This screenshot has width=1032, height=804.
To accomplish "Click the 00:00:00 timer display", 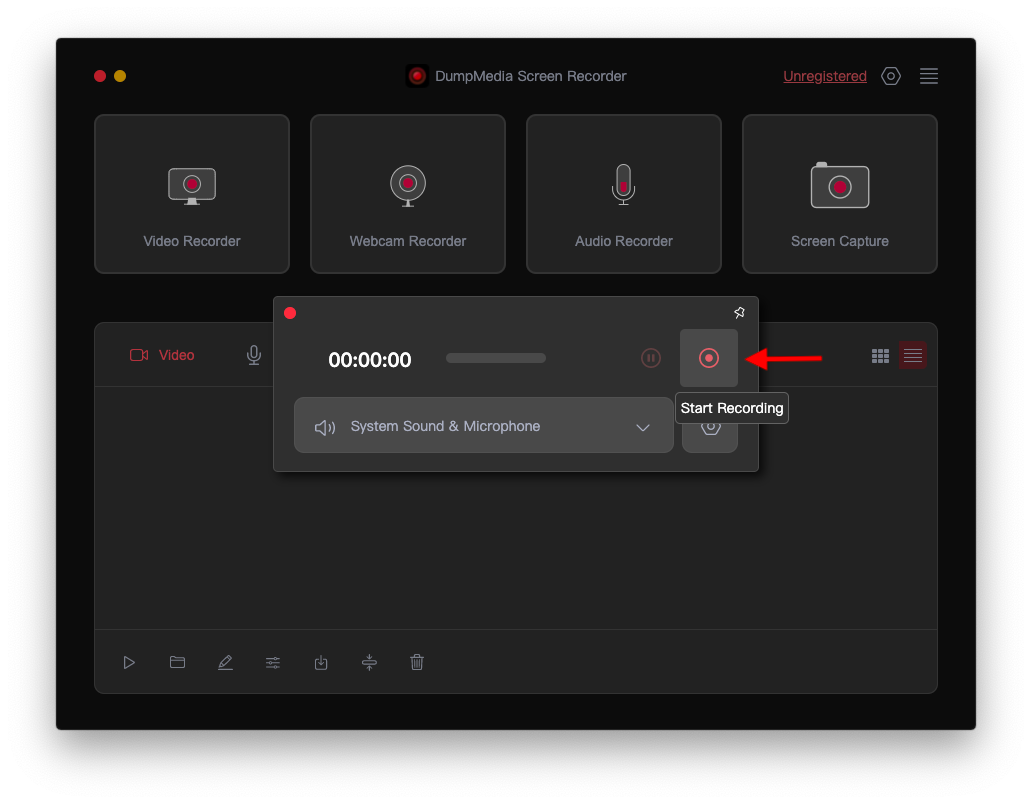I will [x=370, y=360].
